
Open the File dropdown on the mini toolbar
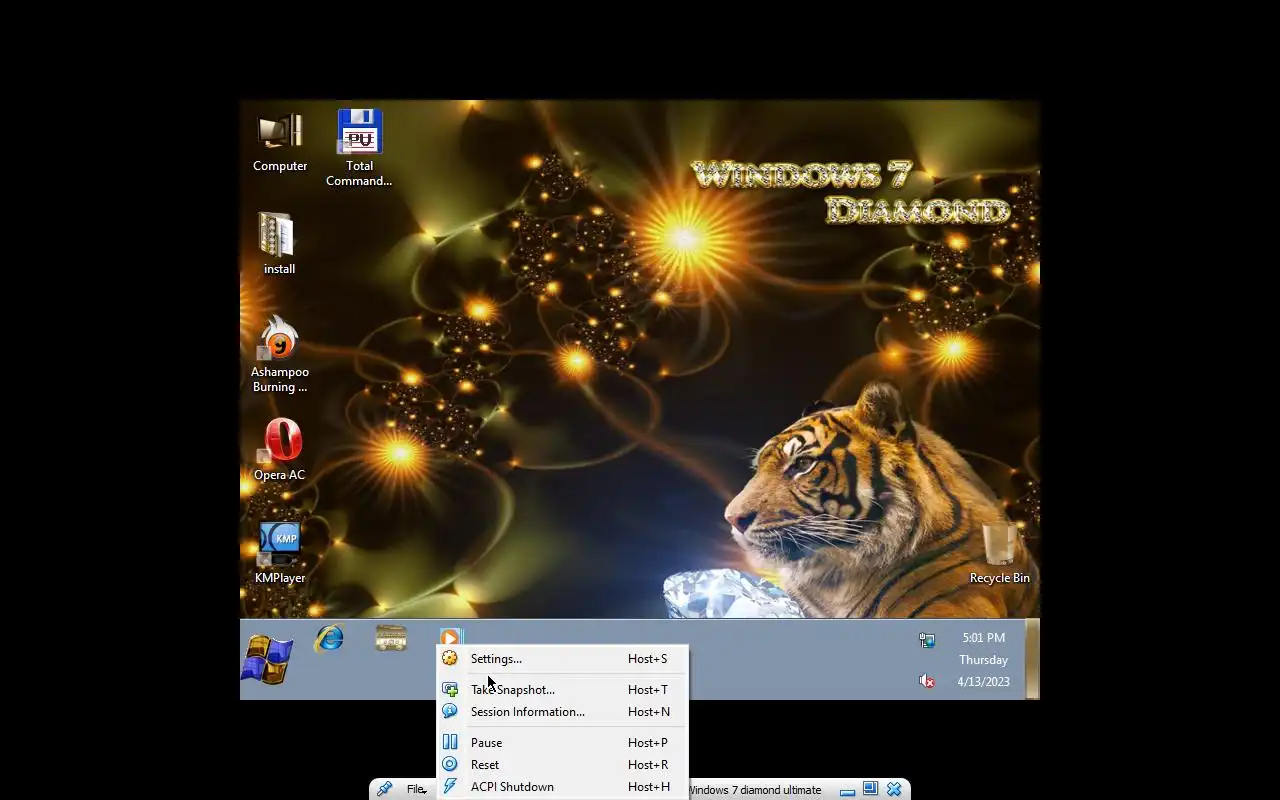tap(416, 790)
